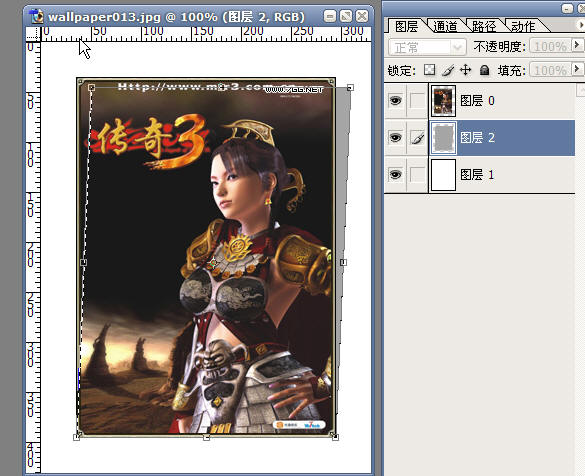Viewport: 585px width, 476px height.
Task: Select 图层 2 gray thumbnail
Action: (x=443, y=138)
